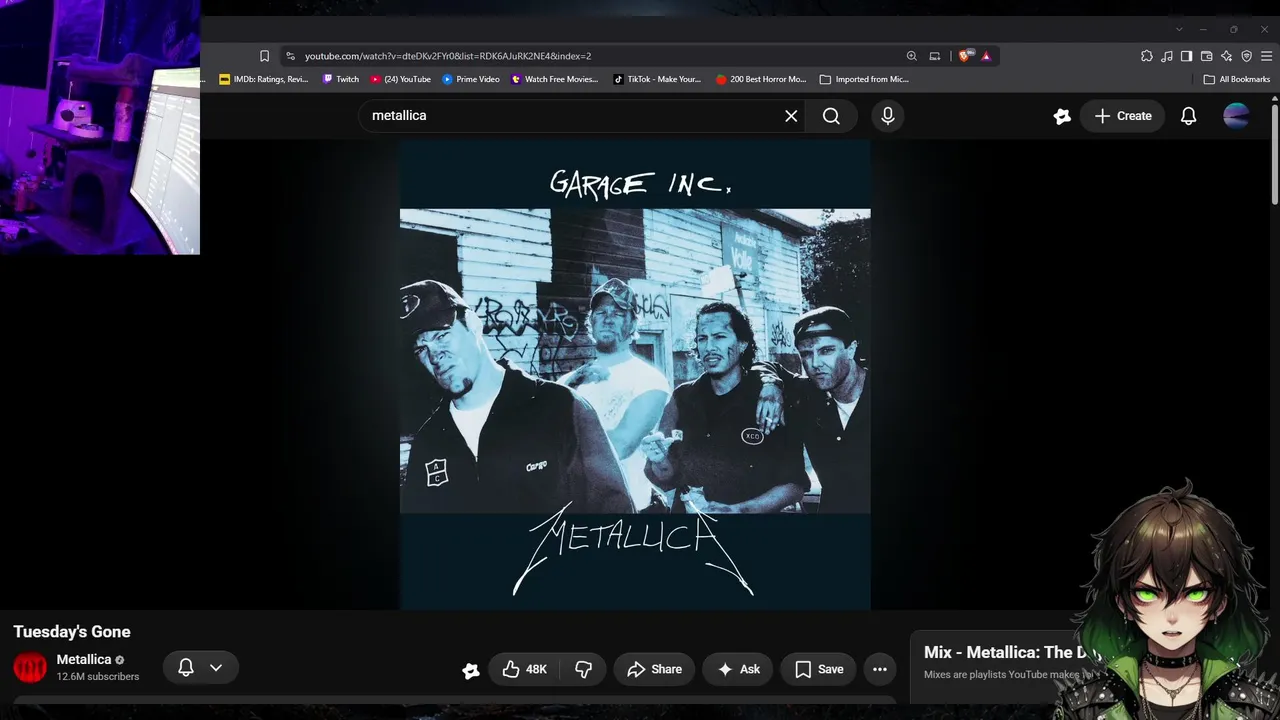
Task: Toggle the browser sidebar panel icon
Action: [x=1187, y=56]
